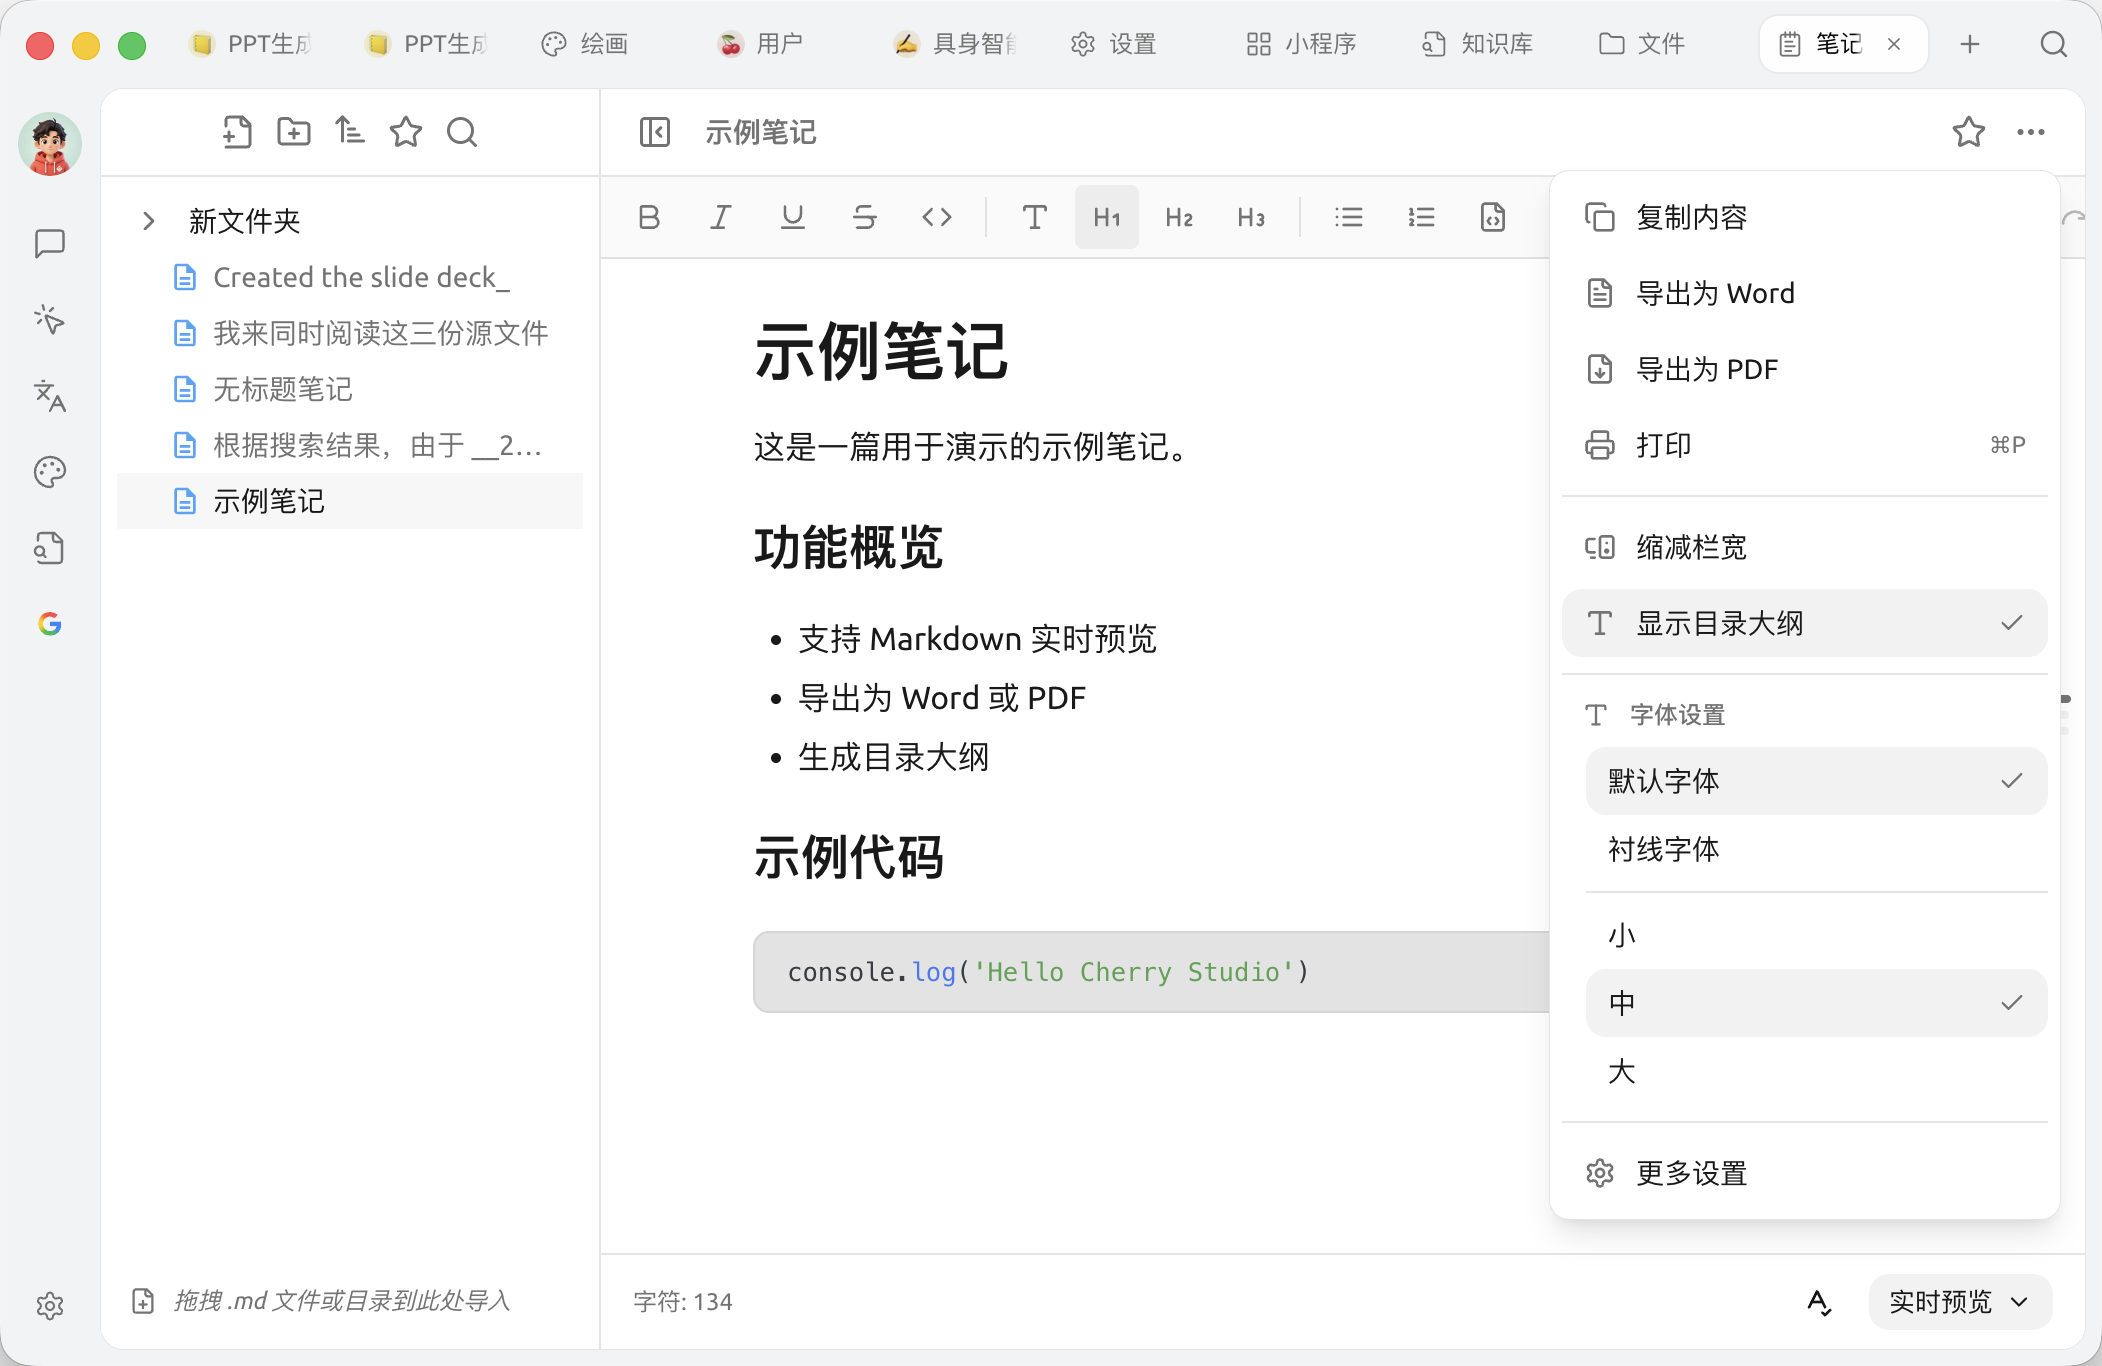Toggle 缩减栏宽 option
This screenshot has width=2102, height=1366.
point(1805,547)
